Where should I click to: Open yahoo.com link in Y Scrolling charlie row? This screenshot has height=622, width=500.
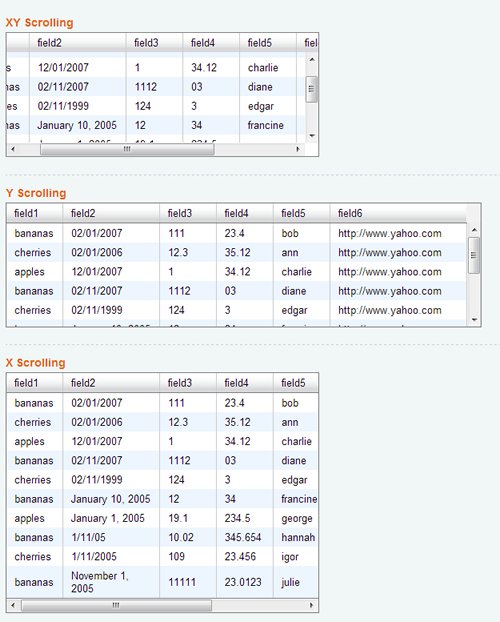click(390, 272)
